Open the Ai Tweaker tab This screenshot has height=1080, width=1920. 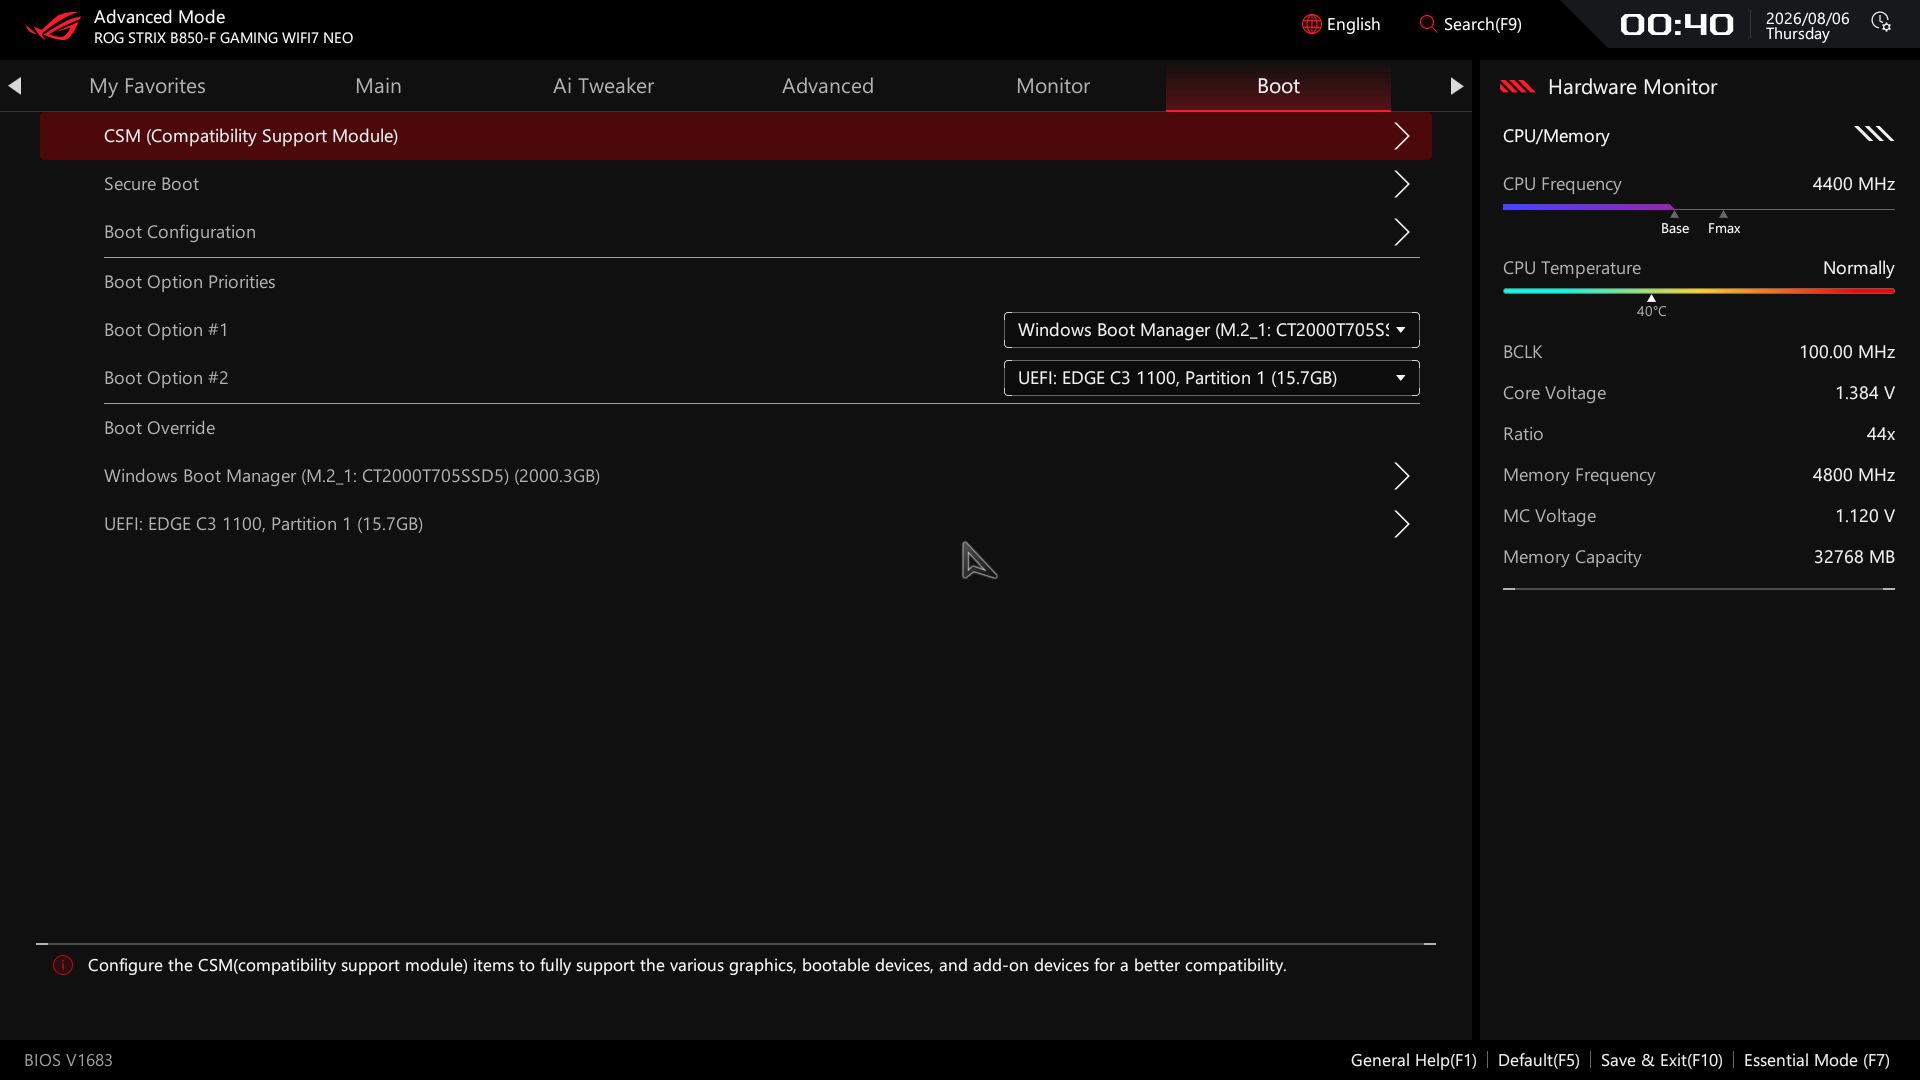coord(603,86)
